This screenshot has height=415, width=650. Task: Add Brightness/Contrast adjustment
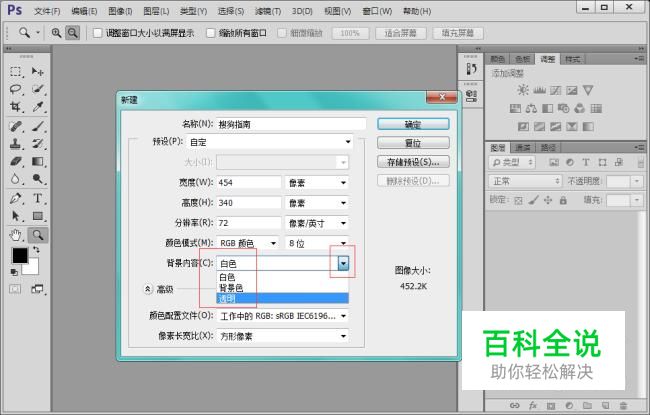[523, 90]
